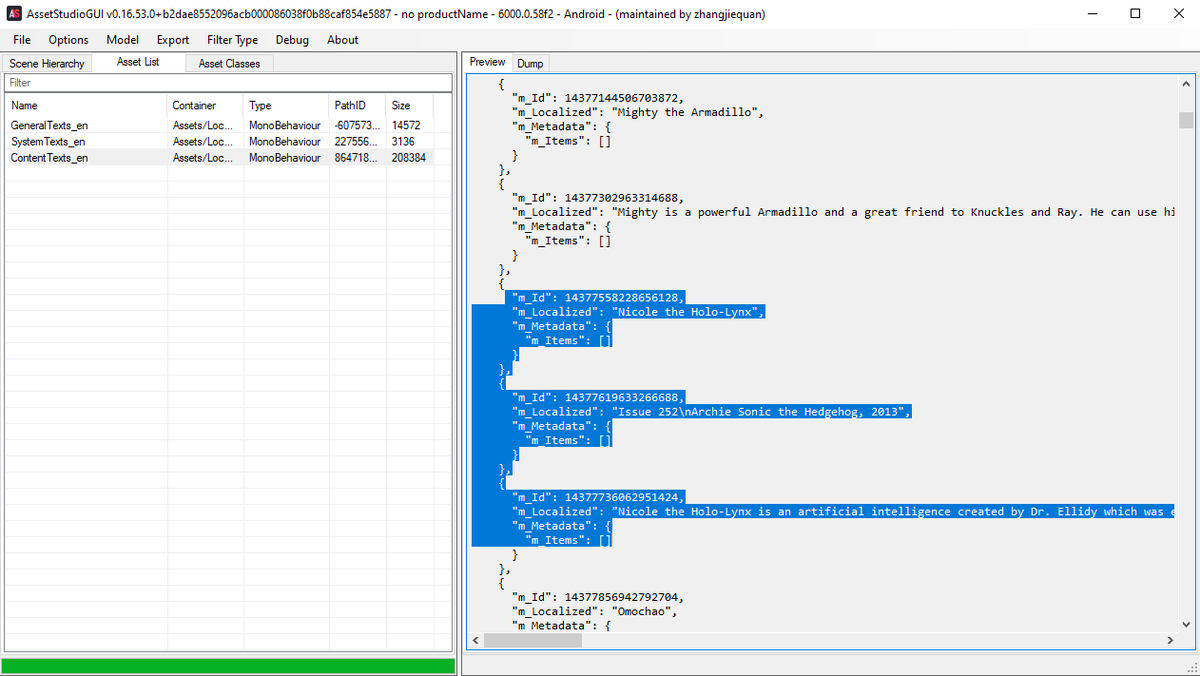The height and width of the screenshot is (676, 1200).
Task: Open the About menu
Action: point(342,40)
